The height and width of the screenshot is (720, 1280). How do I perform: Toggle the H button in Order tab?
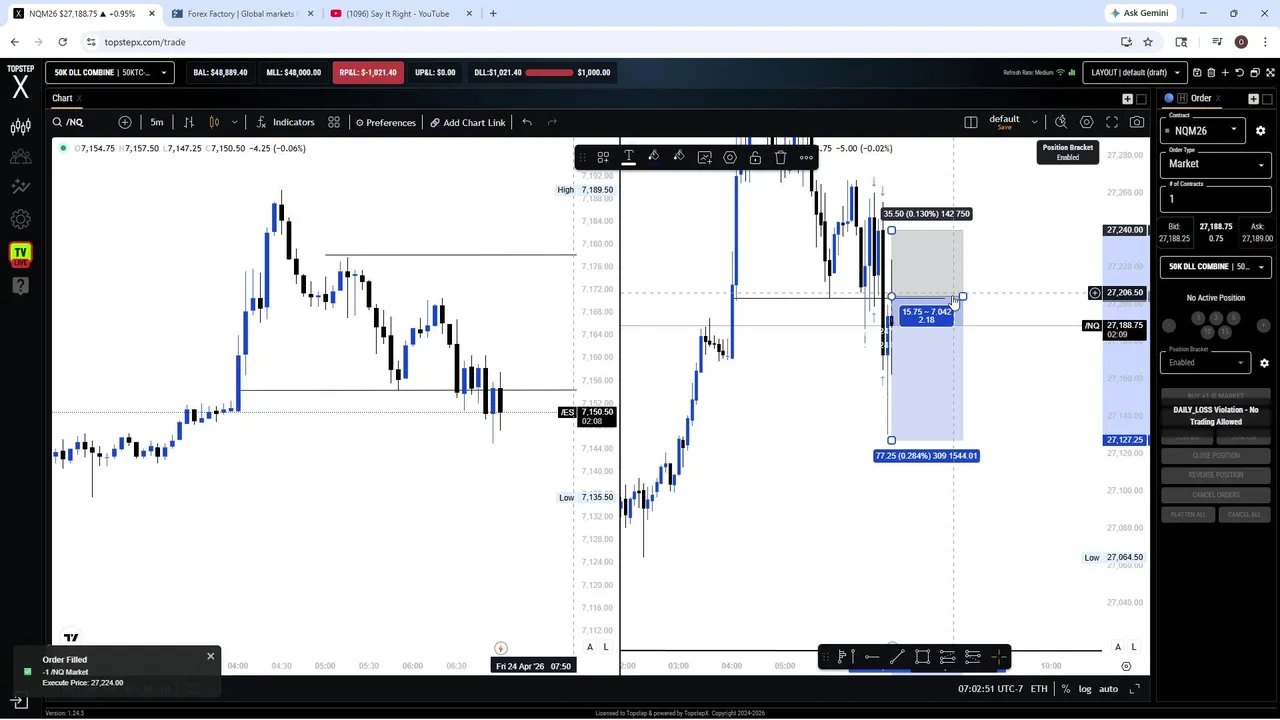[x=1182, y=99]
